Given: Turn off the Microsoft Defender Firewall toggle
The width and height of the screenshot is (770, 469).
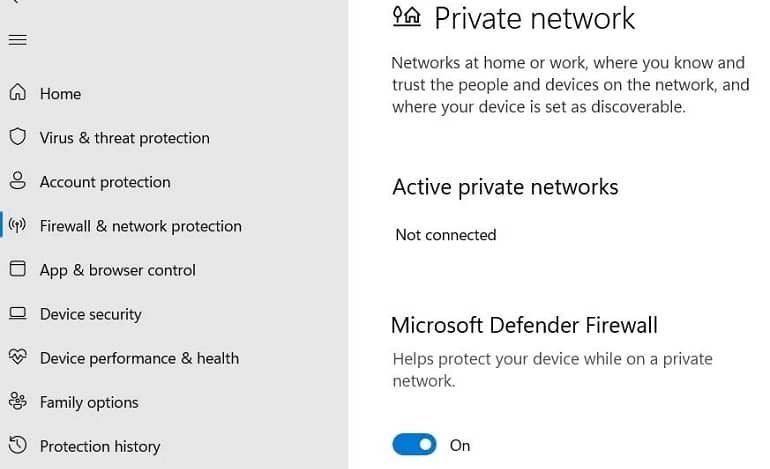Looking at the screenshot, I should tap(414, 444).
